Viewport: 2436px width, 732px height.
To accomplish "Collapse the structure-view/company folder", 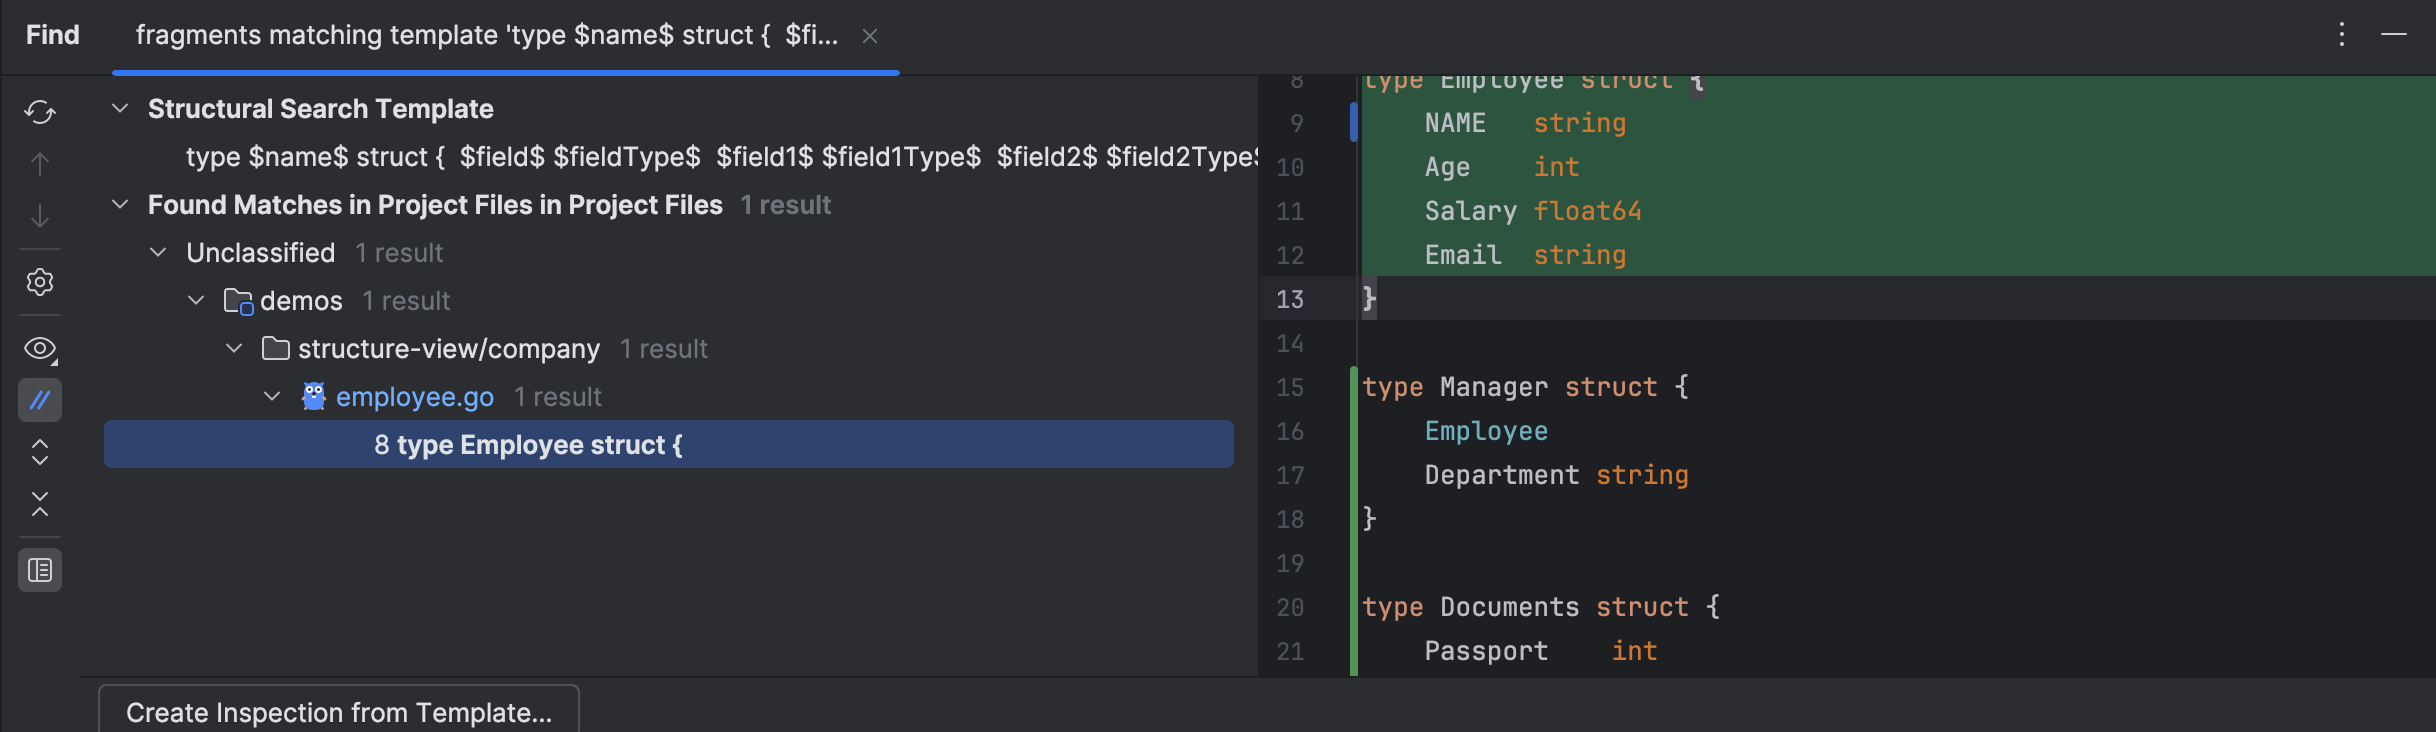I will pos(234,348).
